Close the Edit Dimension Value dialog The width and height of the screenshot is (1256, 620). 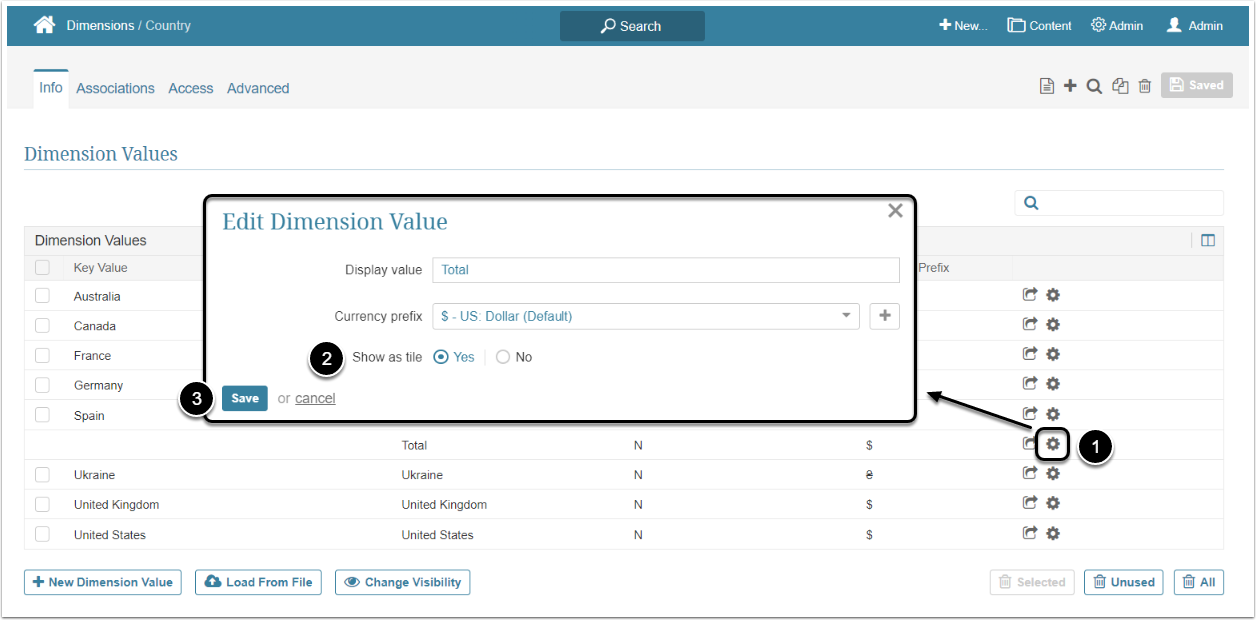point(895,210)
